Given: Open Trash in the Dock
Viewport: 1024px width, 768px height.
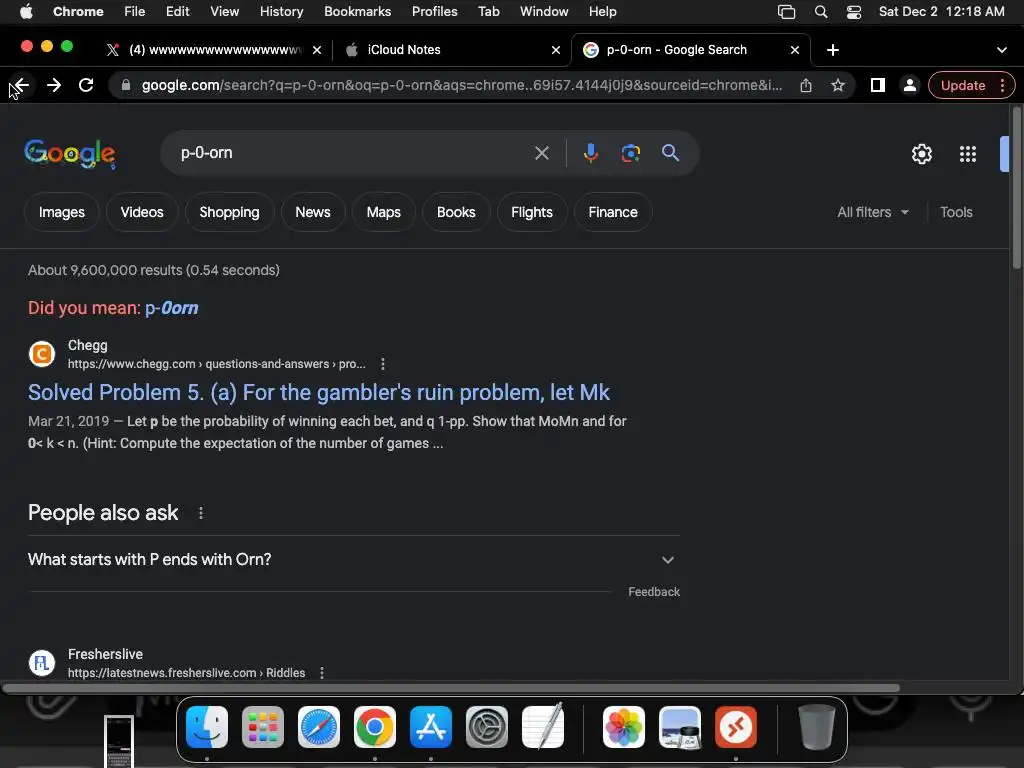Looking at the screenshot, I should [816, 727].
